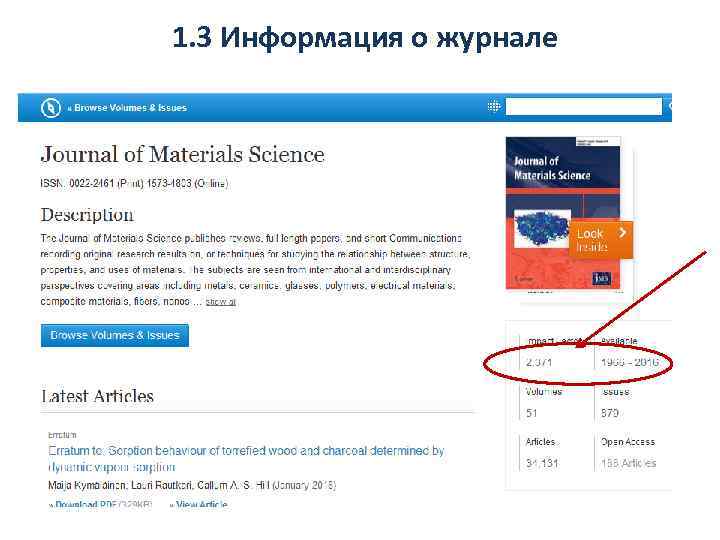The image size is (720, 540).
Task: Click the Download PDF link
Action: (x=100, y=505)
